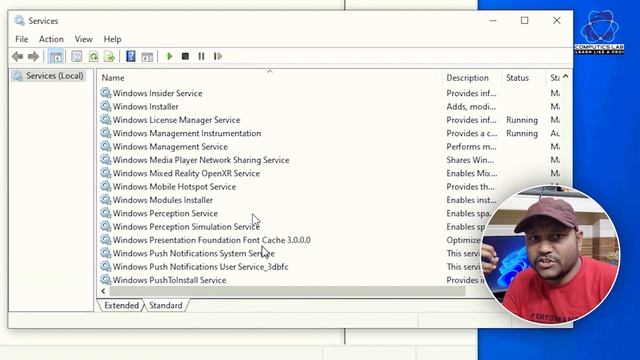The image size is (640, 360).
Task: Toggle the Show/Hide Action Pane icon
Action: pyautogui.click(x=147, y=56)
